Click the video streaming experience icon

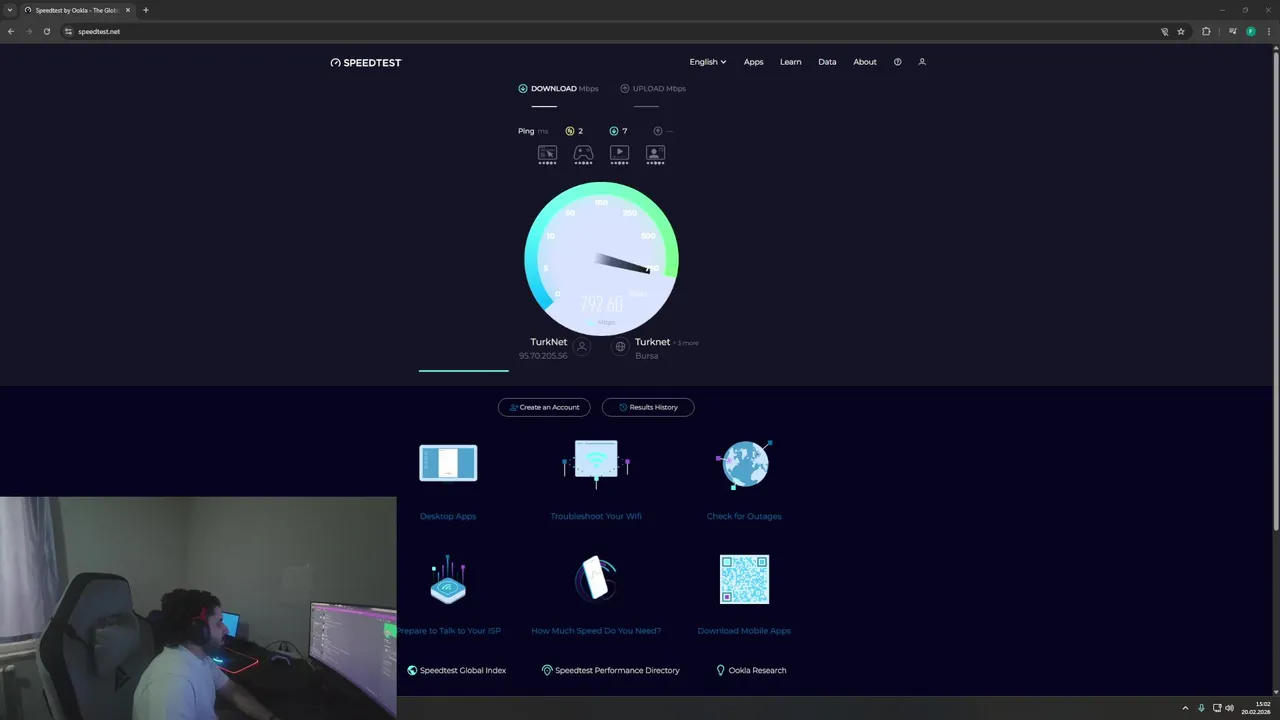pyautogui.click(x=619, y=154)
